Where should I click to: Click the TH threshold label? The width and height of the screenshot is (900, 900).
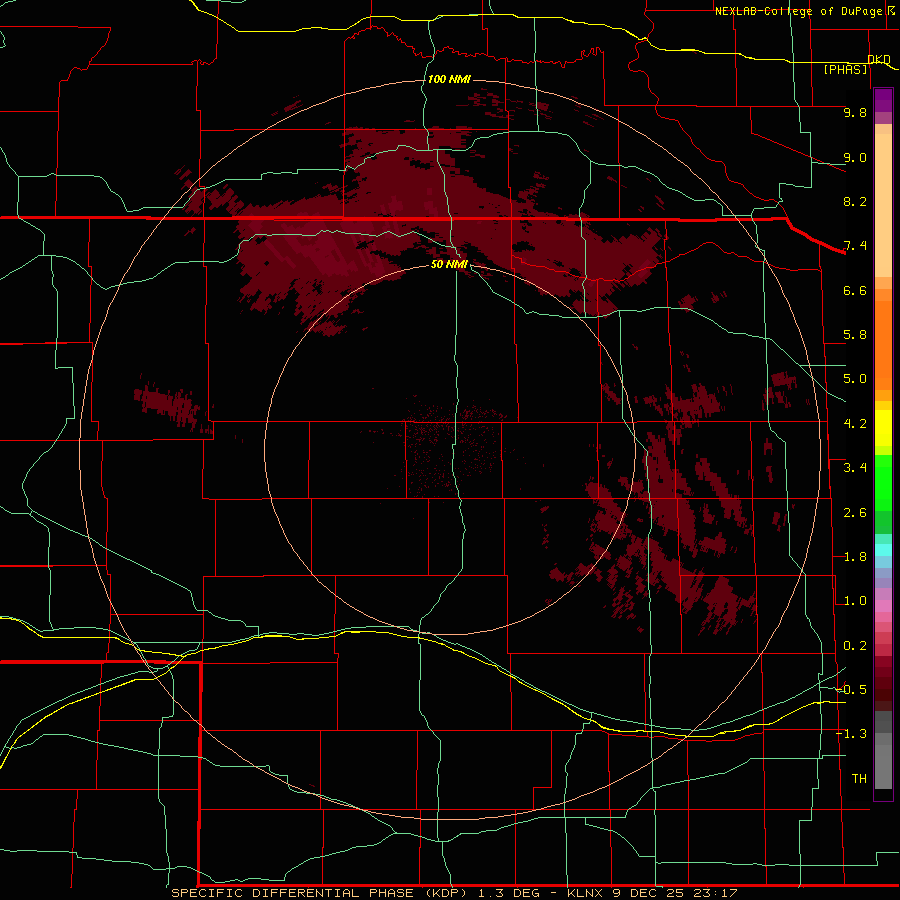[859, 779]
